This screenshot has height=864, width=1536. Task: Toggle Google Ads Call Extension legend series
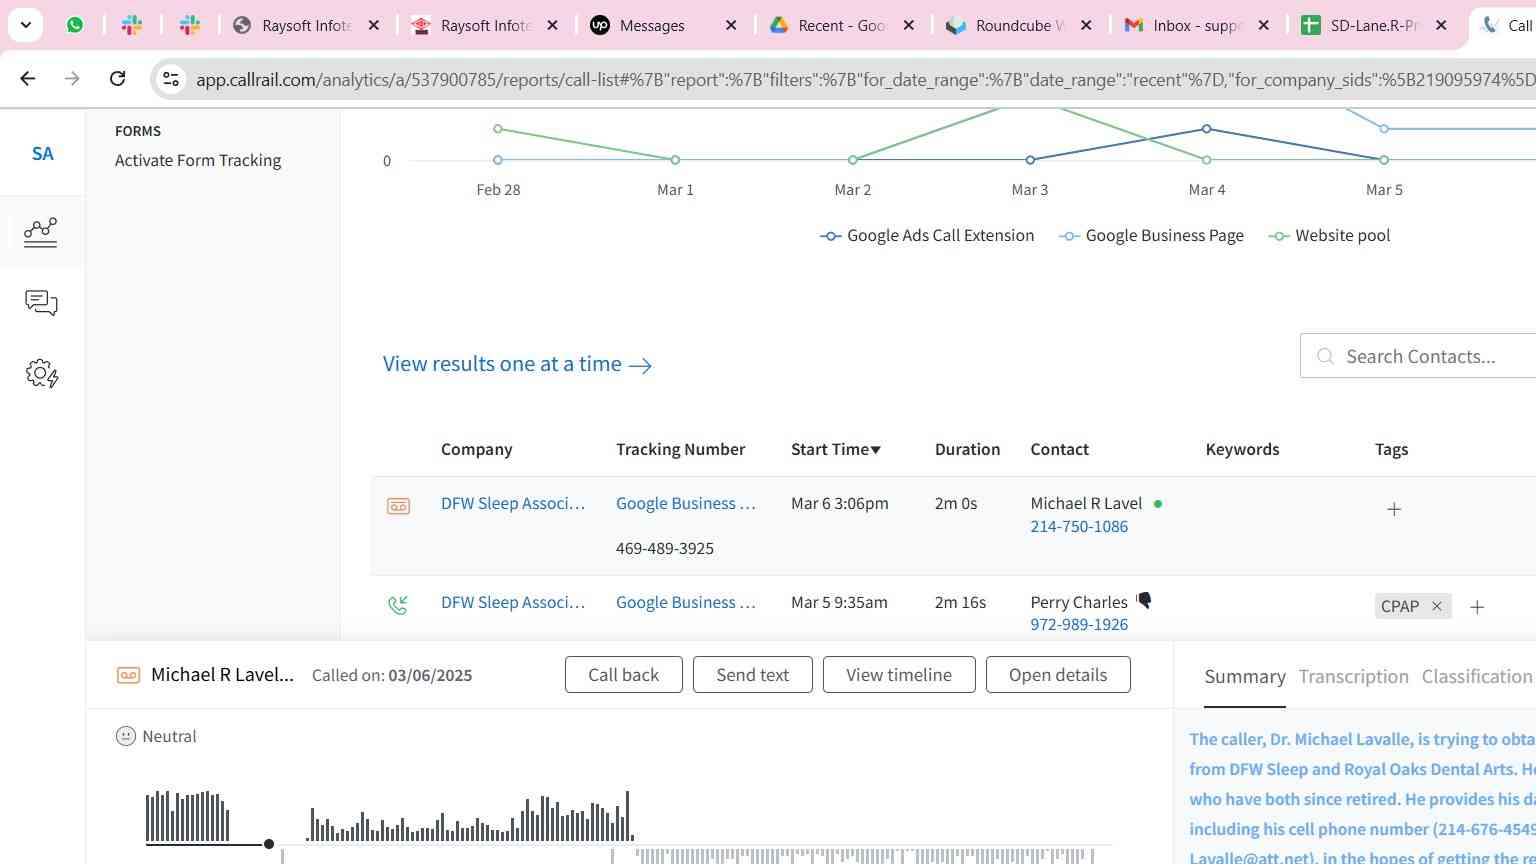coord(927,235)
